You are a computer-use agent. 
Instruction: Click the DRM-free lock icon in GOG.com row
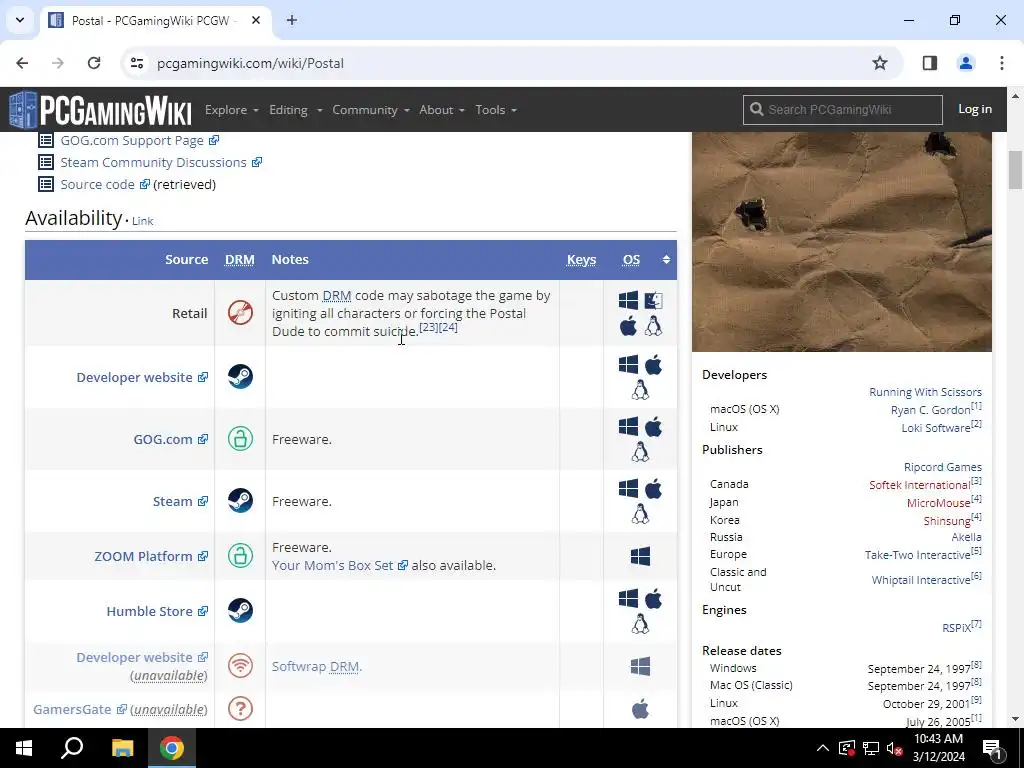coord(240,438)
